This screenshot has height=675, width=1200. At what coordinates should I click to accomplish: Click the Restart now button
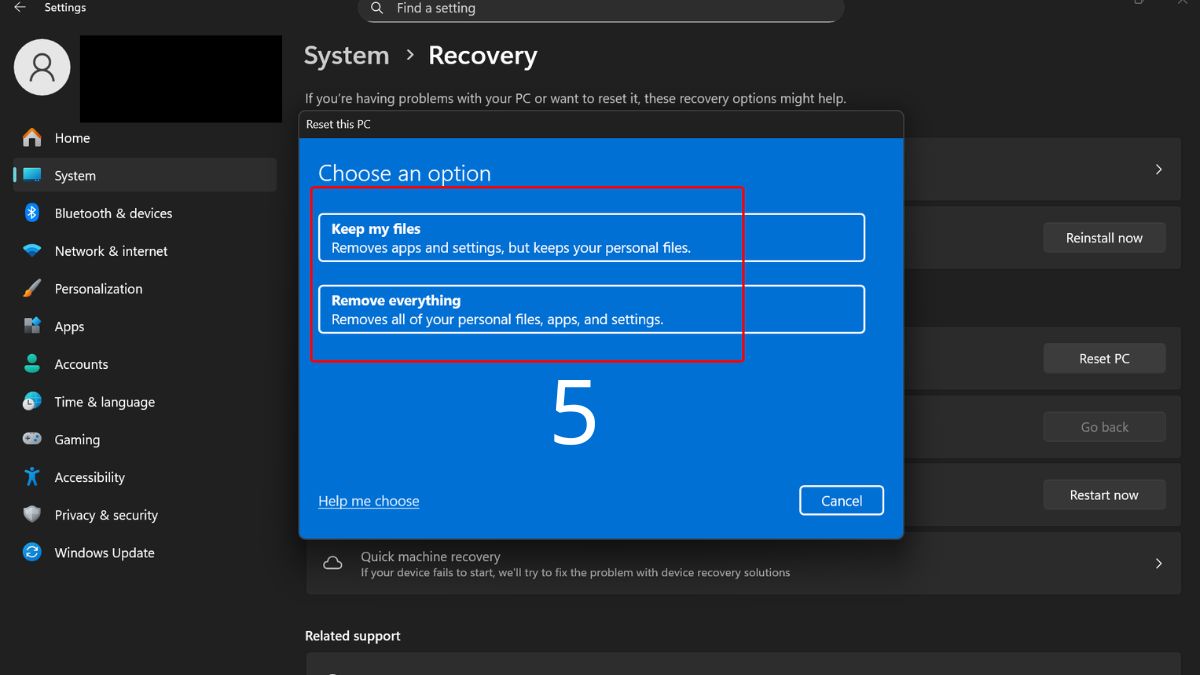point(1104,495)
